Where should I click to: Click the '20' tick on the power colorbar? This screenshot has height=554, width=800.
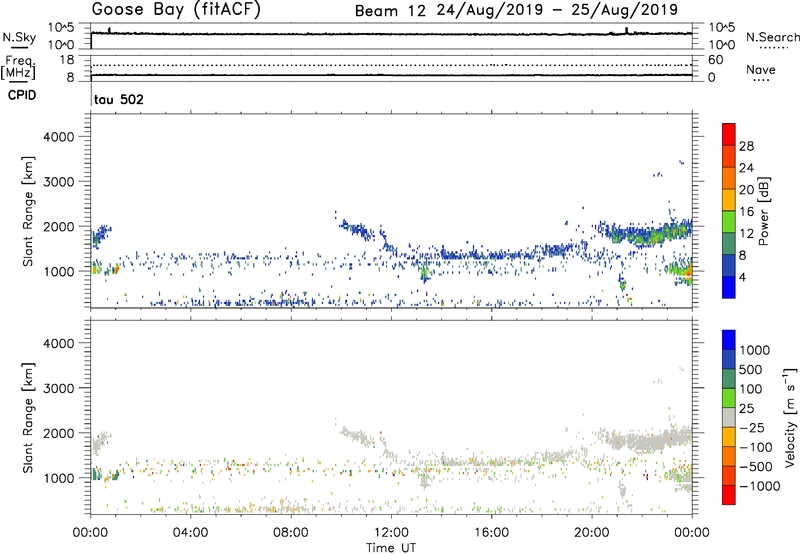pyautogui.click(x=746, y=190)
